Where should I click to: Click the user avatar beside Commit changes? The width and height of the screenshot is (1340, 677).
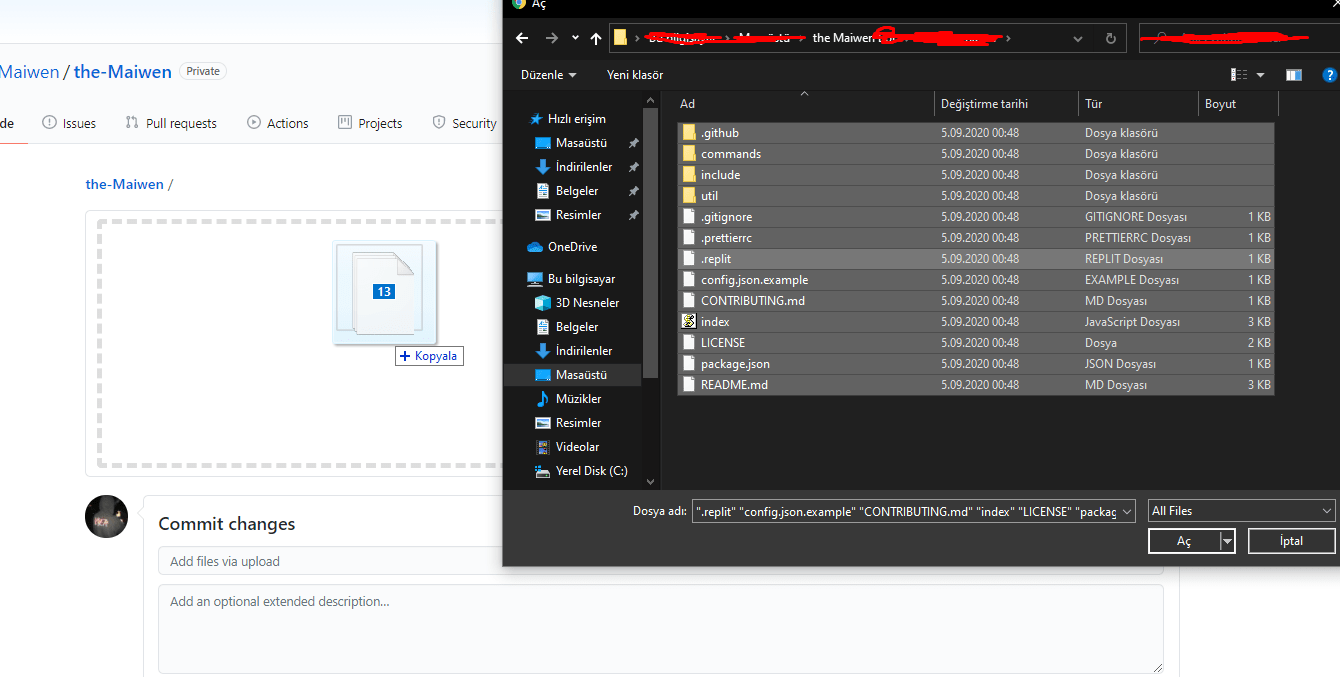pyautogui.click(x=106, y=516)
